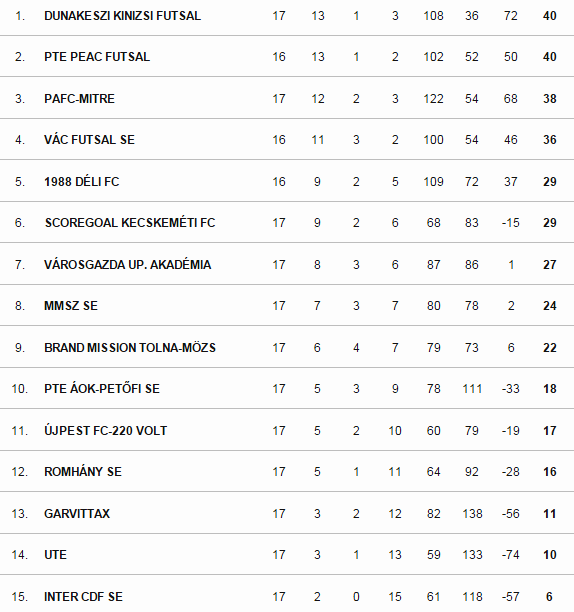Select the 122 goals scored for PAFC-MITRE

(433, 99)
